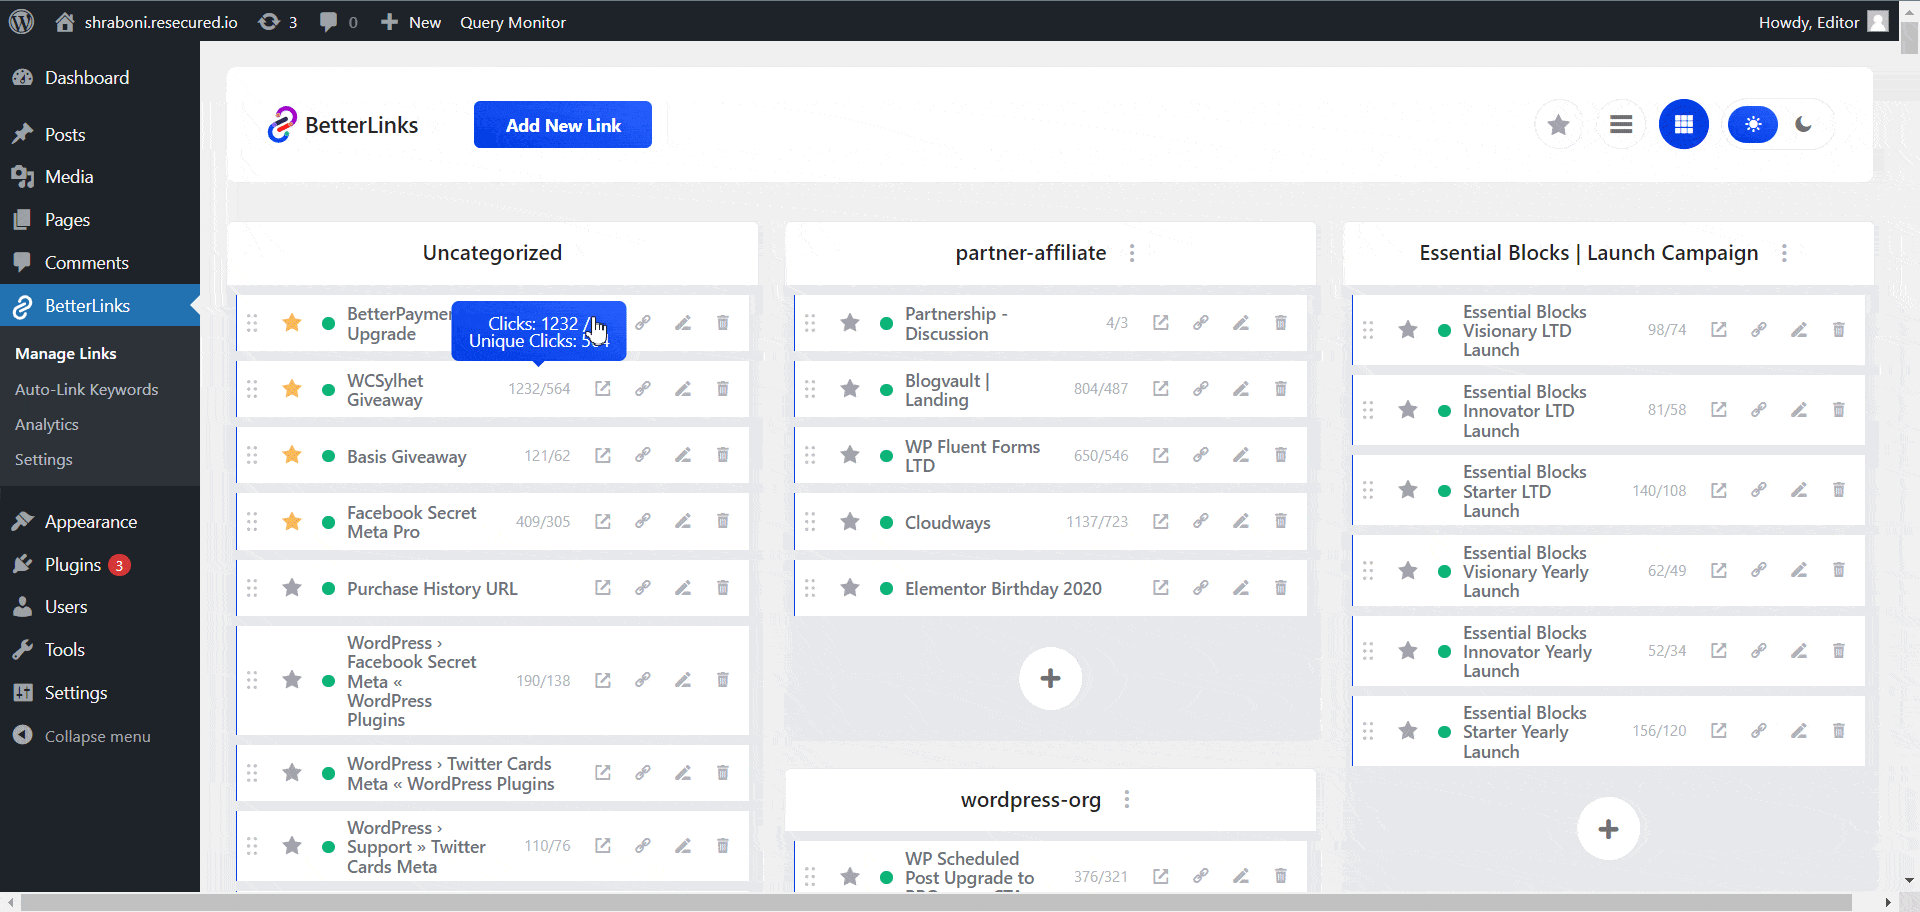Add a new link under partner-affiliate category
The image size is (1920, 912).
point(1050,678)
